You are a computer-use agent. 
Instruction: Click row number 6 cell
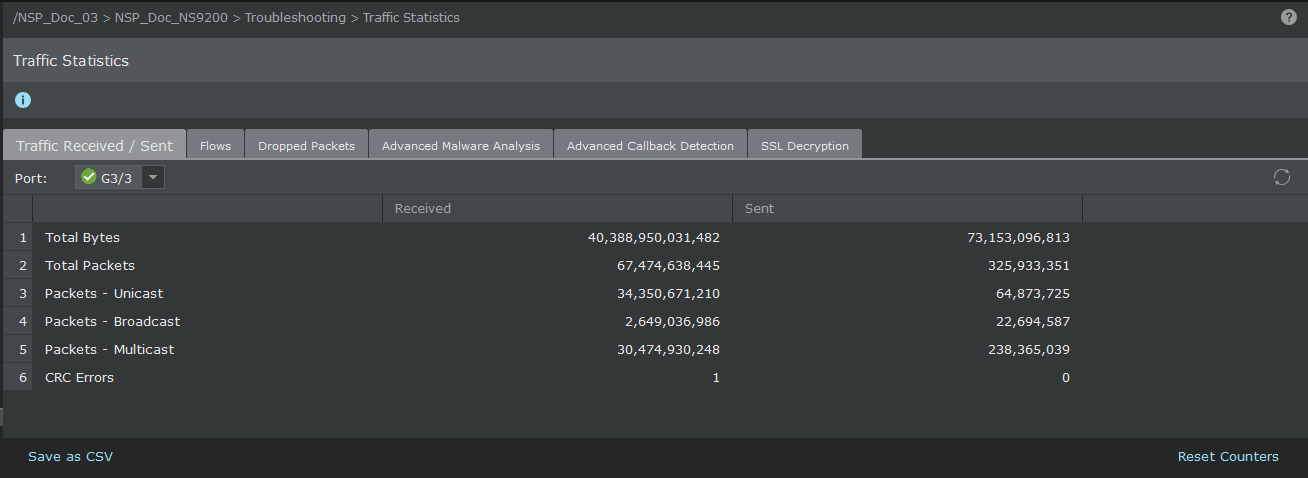click(18, 378)
